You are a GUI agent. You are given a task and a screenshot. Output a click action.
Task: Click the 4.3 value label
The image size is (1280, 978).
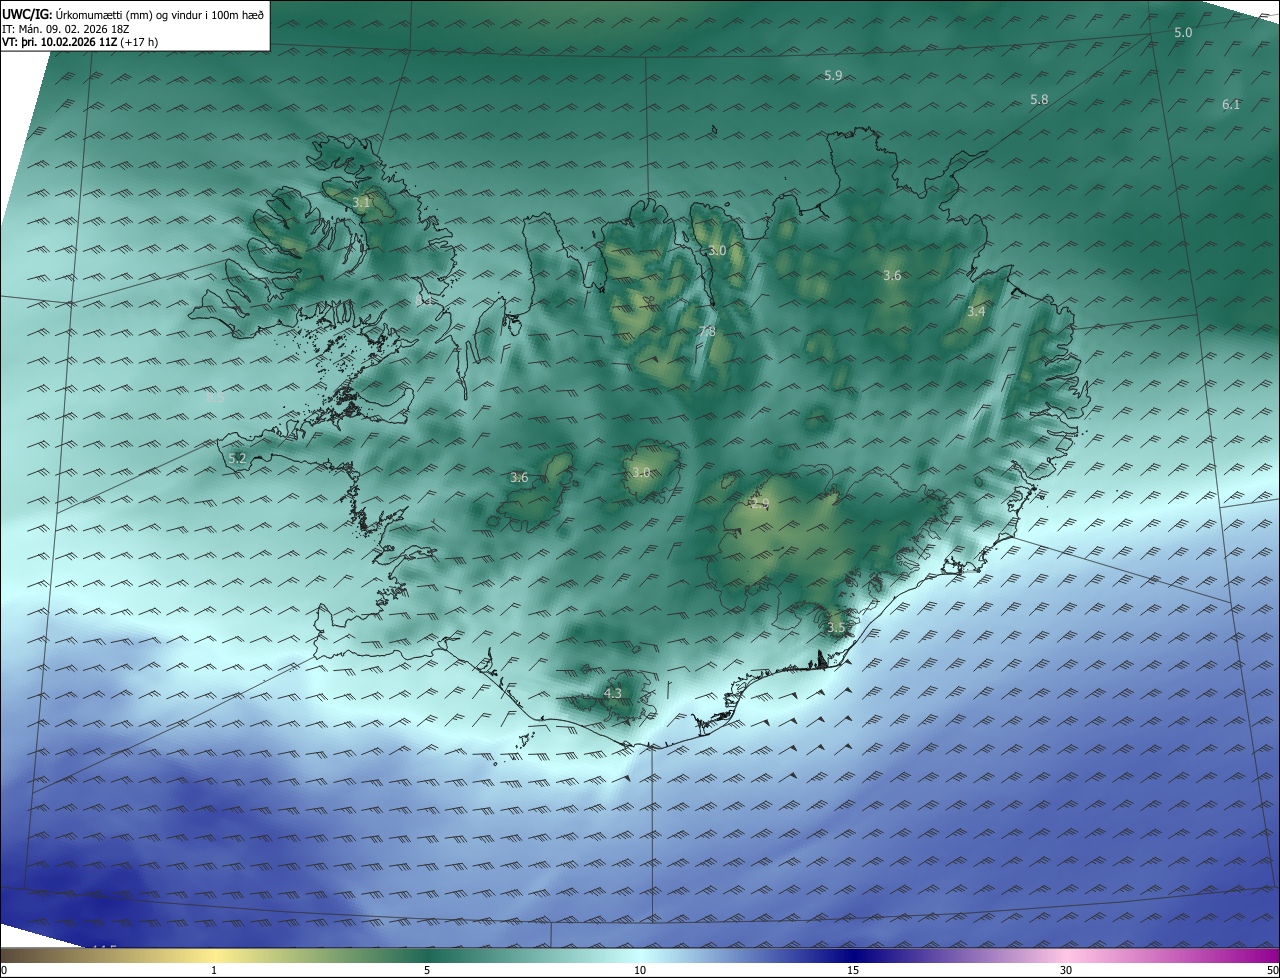pos(613,692)
